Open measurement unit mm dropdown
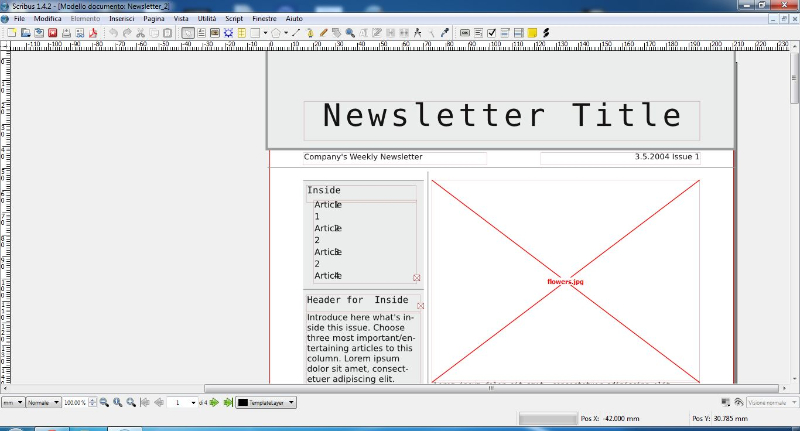Image resolution: width=800 pixels, height=431 pixels. [13, 402]
